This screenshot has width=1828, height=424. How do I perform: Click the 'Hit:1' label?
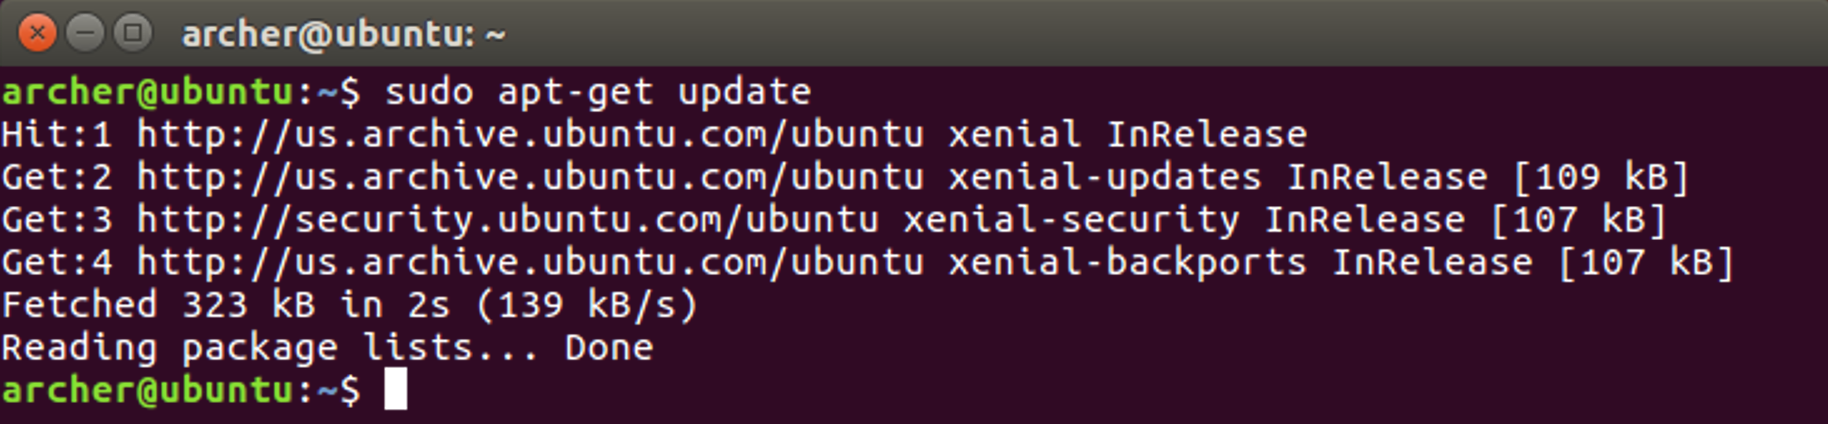pyautogui.click(x=57, y=134)
